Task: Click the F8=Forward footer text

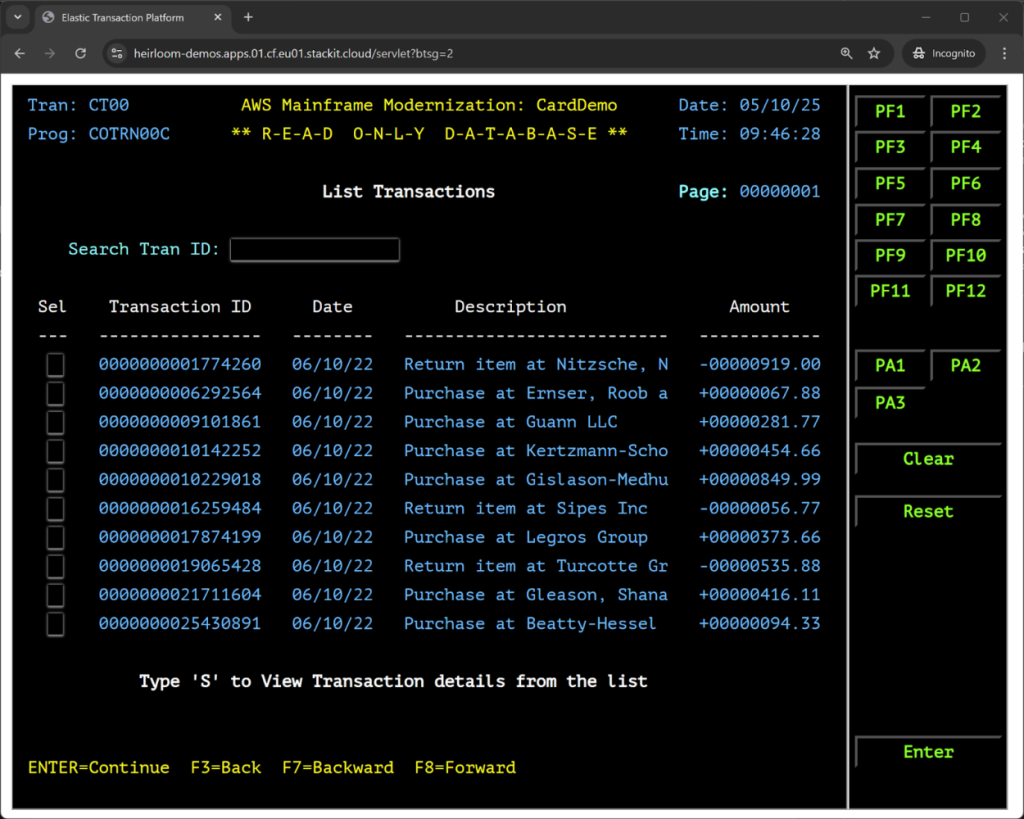Action: coord(465,767)
